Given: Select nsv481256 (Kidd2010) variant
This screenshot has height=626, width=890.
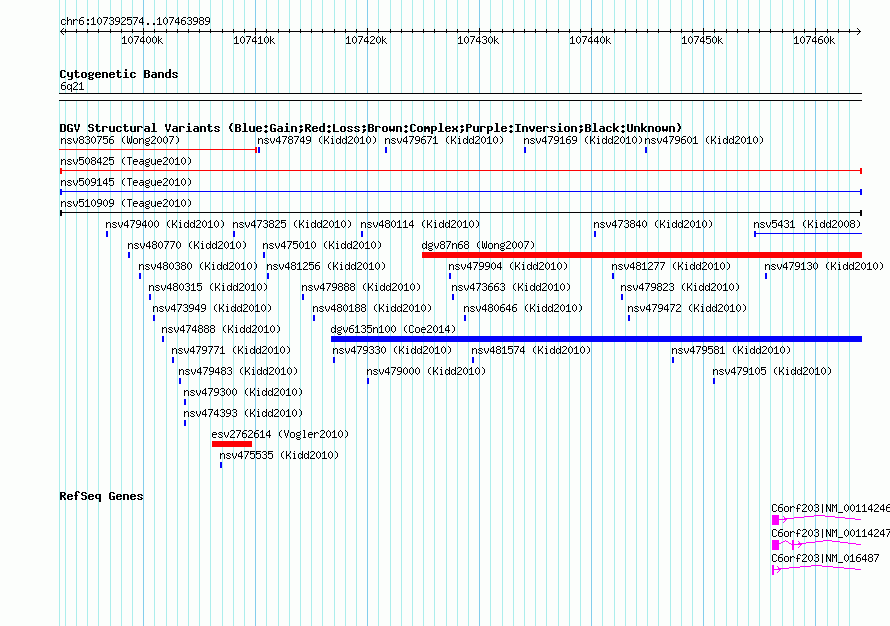Looking at the screenshot, I should tap(326, 266).
